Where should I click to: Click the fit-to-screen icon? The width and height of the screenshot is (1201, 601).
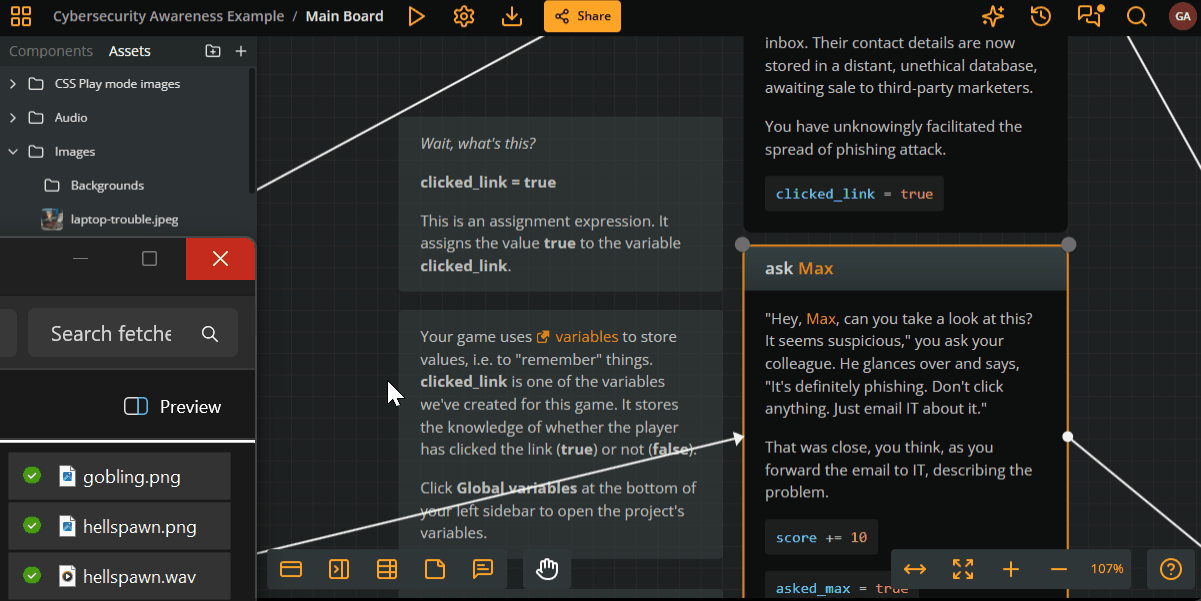[963, 569]
